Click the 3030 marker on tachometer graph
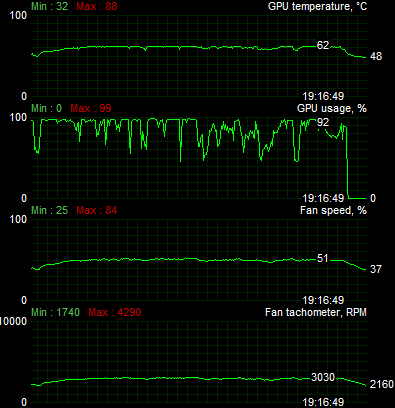Screen dimensions: 395x408 323,377
